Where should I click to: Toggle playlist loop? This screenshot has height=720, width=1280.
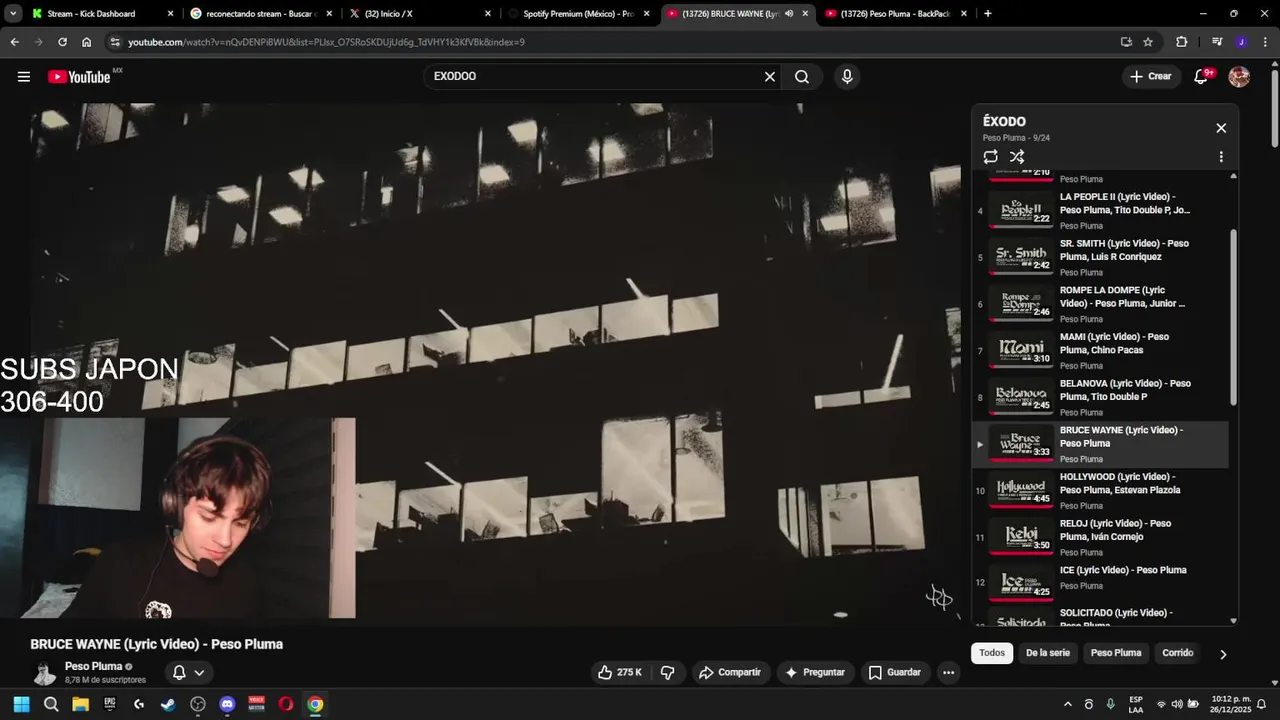tap(990, 157)
